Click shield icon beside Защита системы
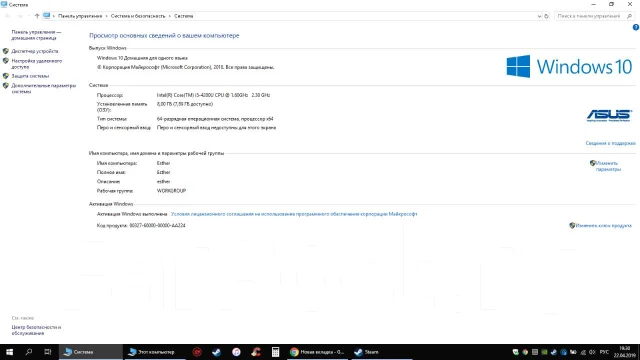The height and width of the screenshot is (360, 640). [x=6, y=76]
